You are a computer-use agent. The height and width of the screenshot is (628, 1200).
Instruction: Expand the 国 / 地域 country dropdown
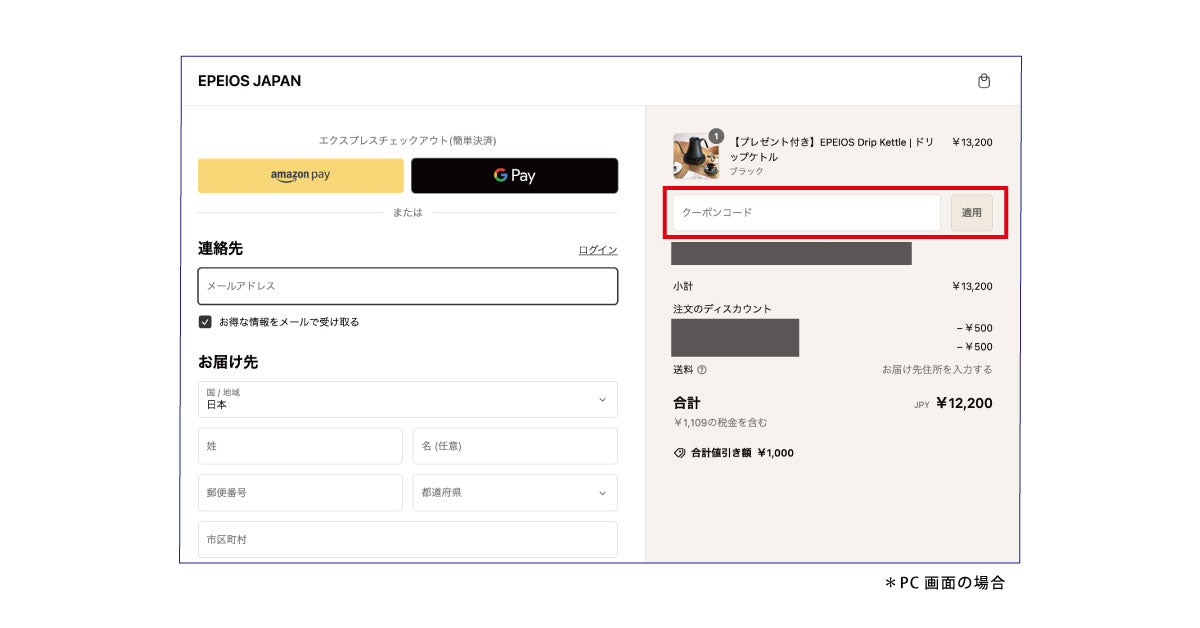coord(408,399)
